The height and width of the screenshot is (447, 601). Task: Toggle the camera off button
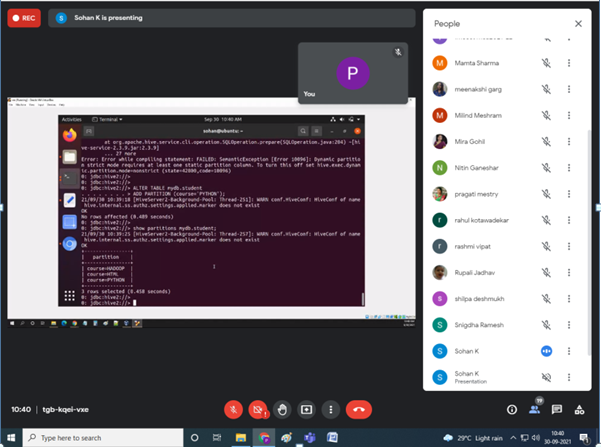pyautogui.click(x=257, y=409)
